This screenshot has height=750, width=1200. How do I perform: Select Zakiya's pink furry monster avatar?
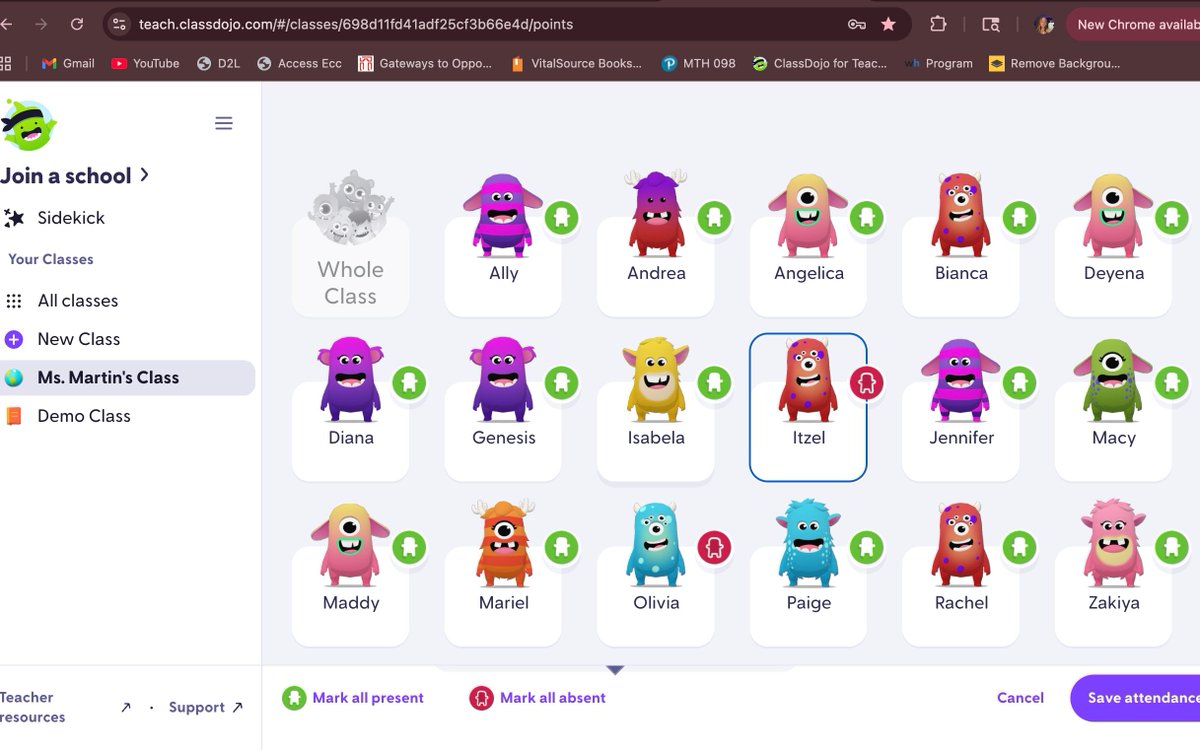(x=1113, y=544)
